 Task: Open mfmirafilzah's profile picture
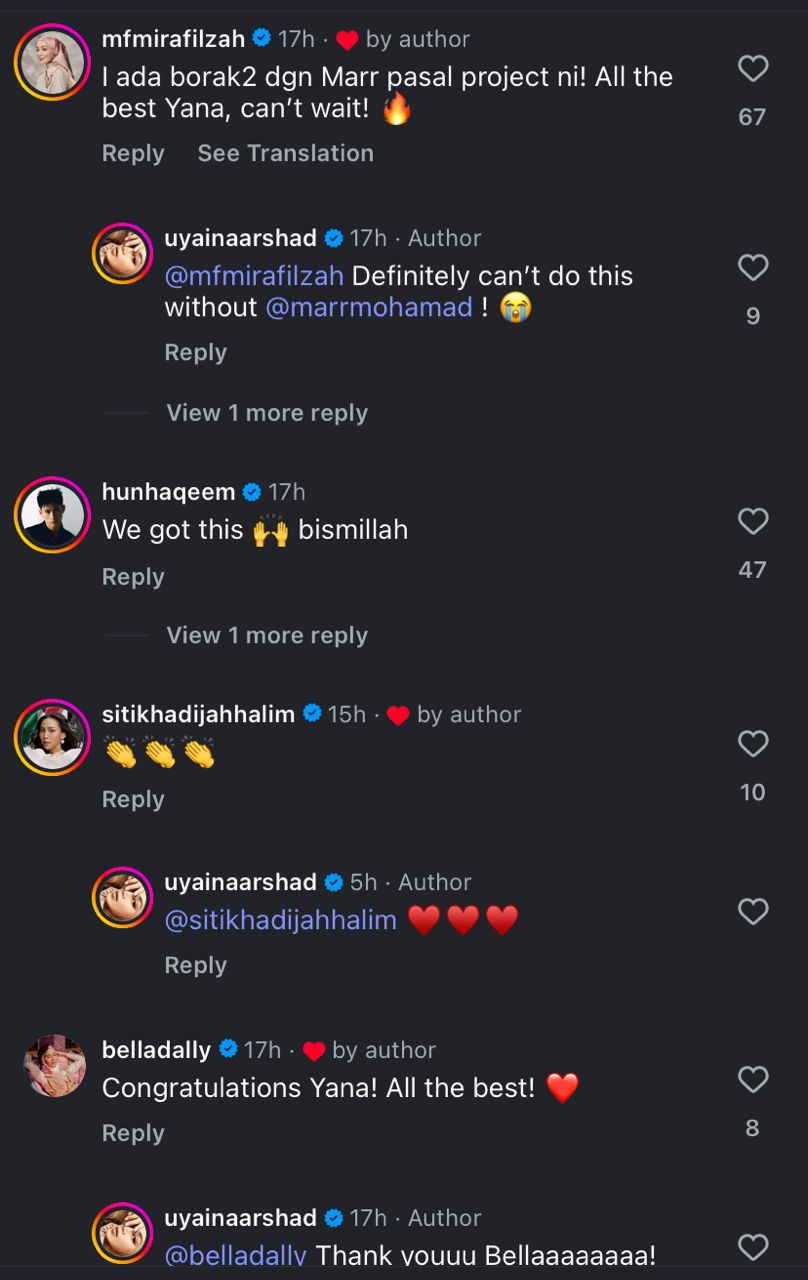click(x=53, y=62)
